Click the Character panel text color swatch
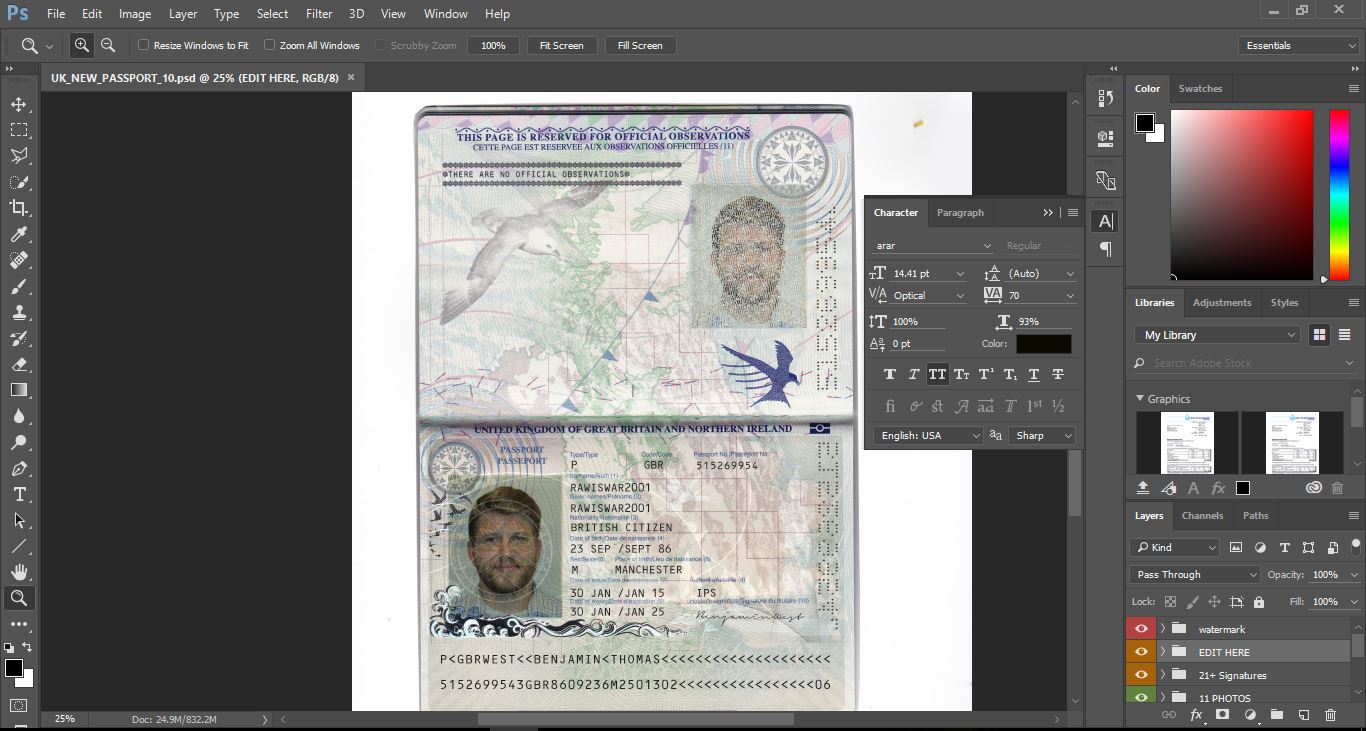Image resolution: width=1366 pixels, height=731 pixels. tap(1043, 343)
